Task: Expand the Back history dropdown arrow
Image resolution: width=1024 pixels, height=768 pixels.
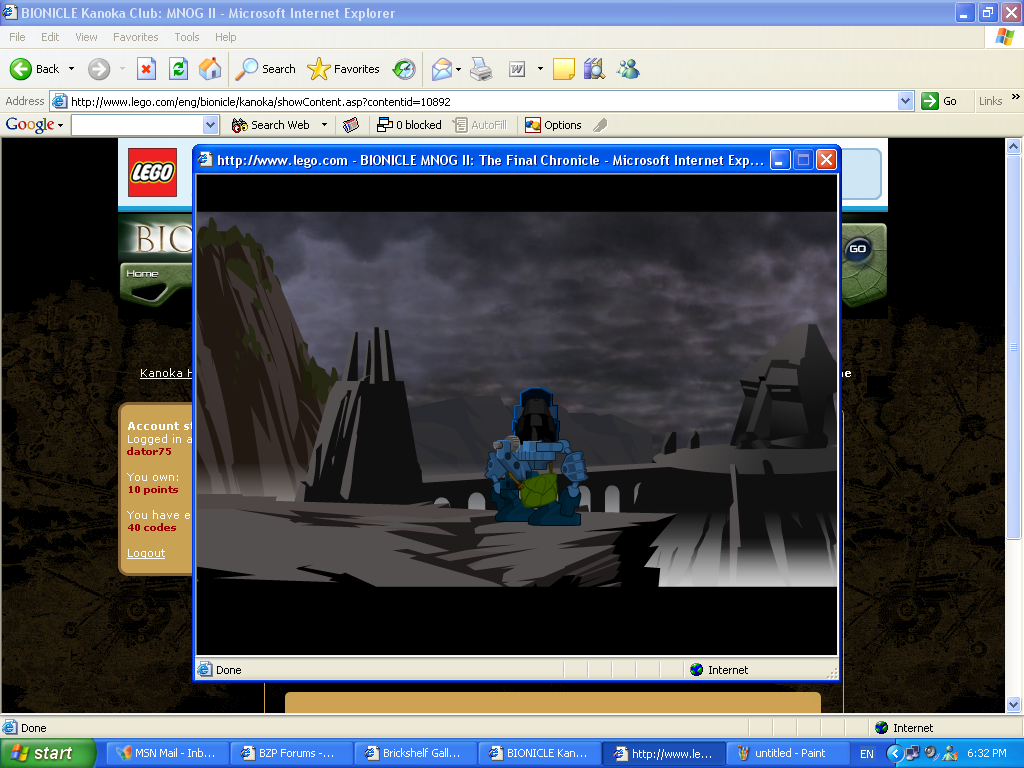Action: coord(71,69)
